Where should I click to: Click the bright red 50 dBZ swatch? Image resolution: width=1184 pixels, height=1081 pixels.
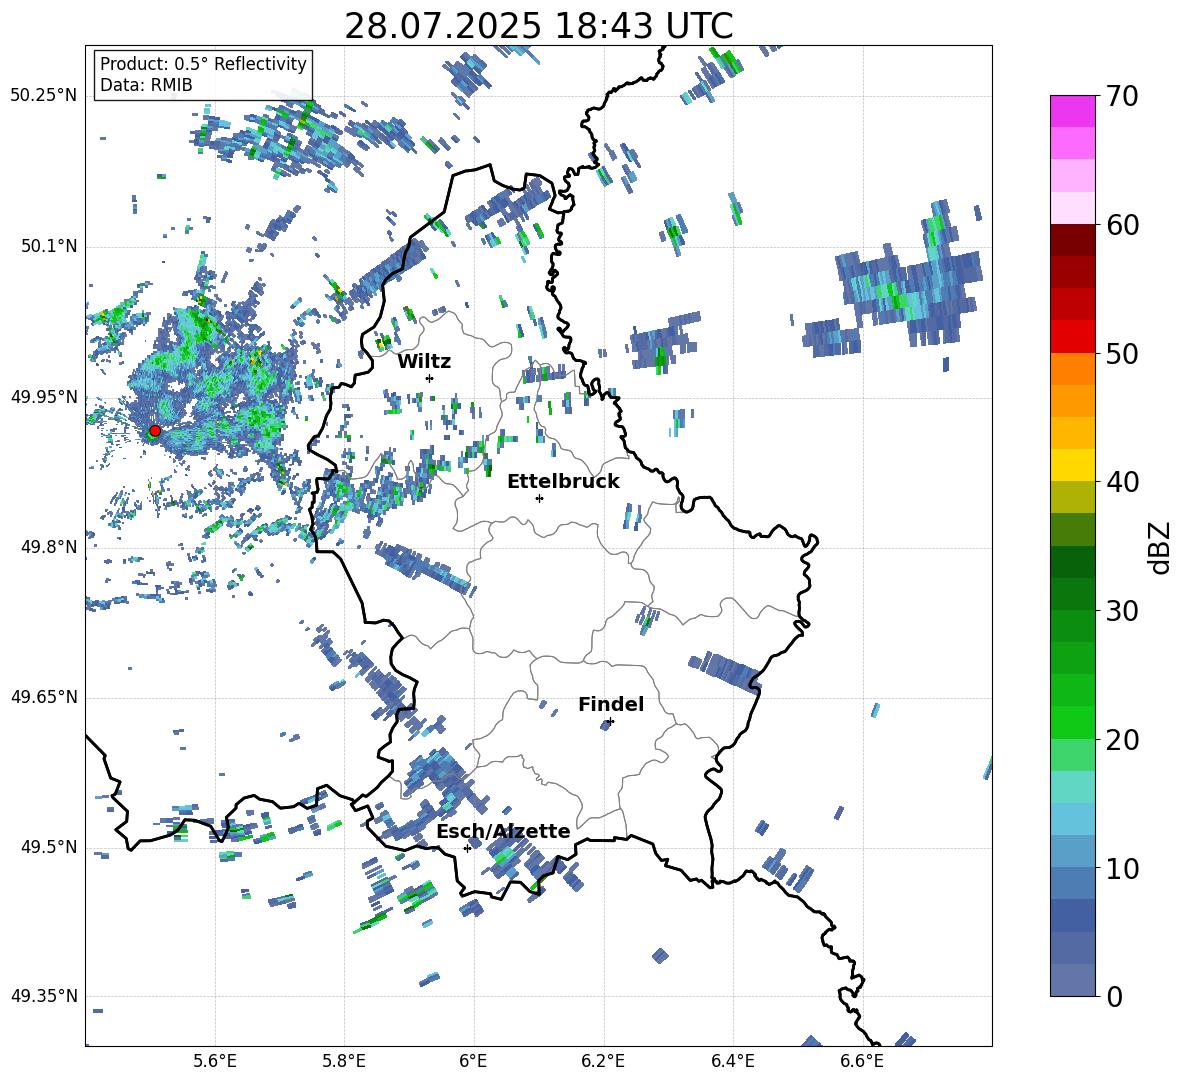point(1073,337)
